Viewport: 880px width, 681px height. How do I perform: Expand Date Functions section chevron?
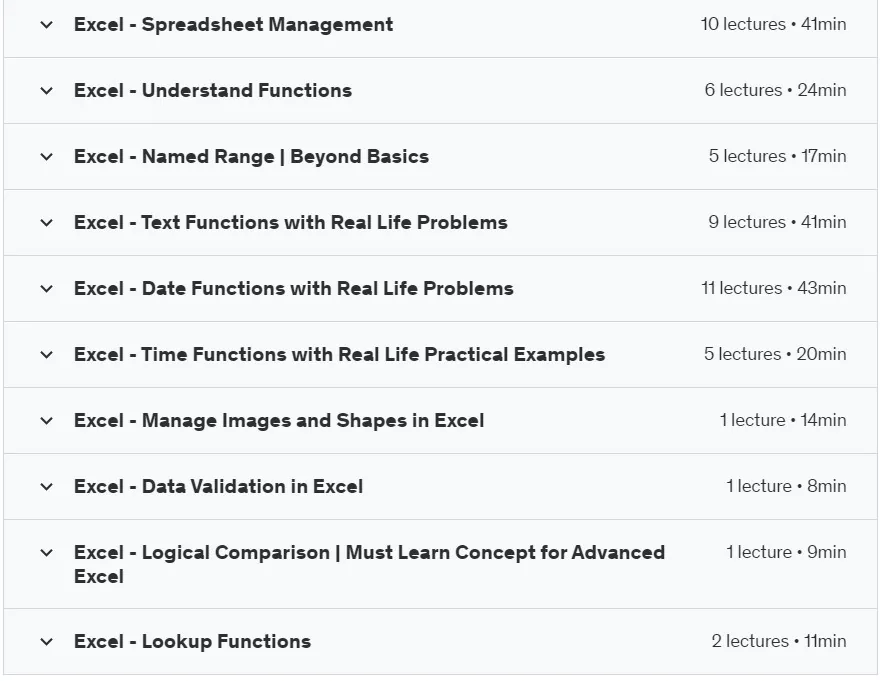[47, 289]
